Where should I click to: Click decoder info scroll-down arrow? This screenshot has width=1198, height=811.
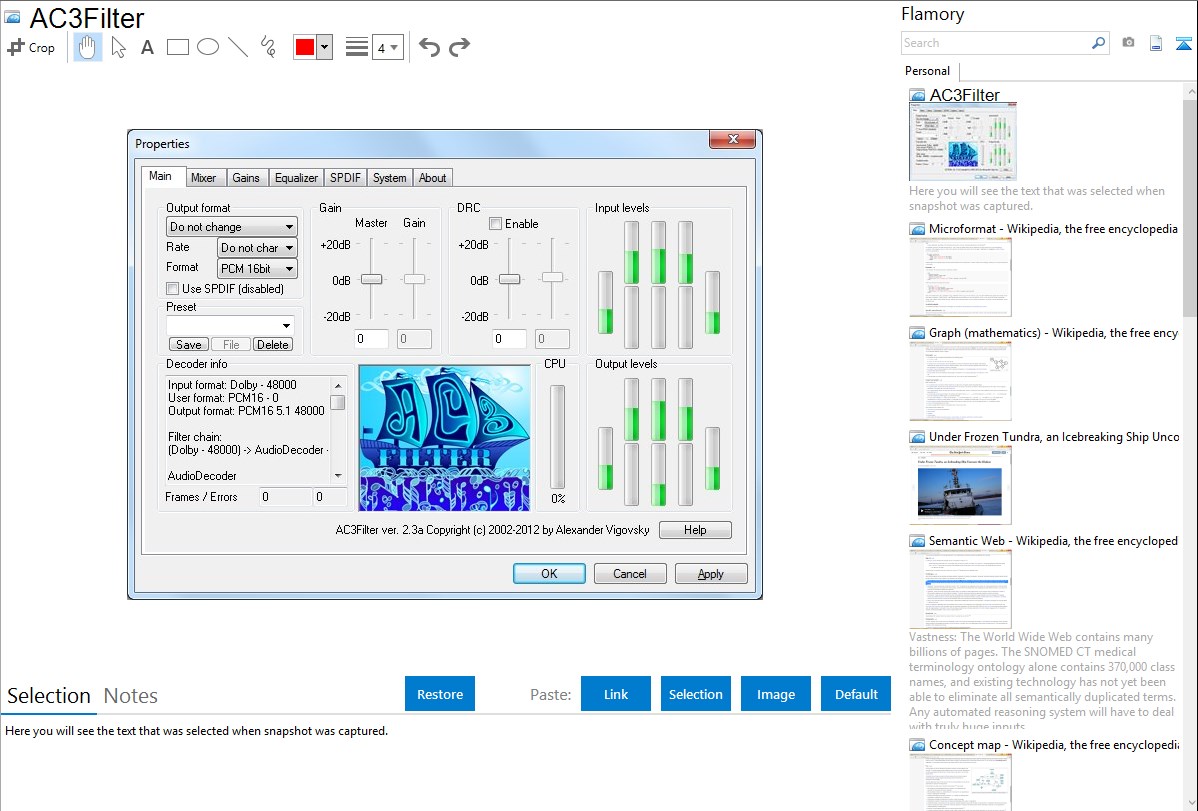pos(338,475)
